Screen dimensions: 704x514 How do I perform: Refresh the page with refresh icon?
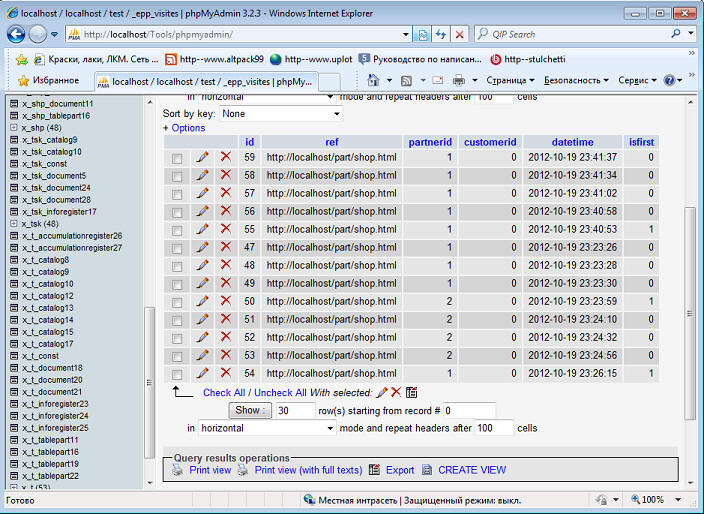point(441,34)
